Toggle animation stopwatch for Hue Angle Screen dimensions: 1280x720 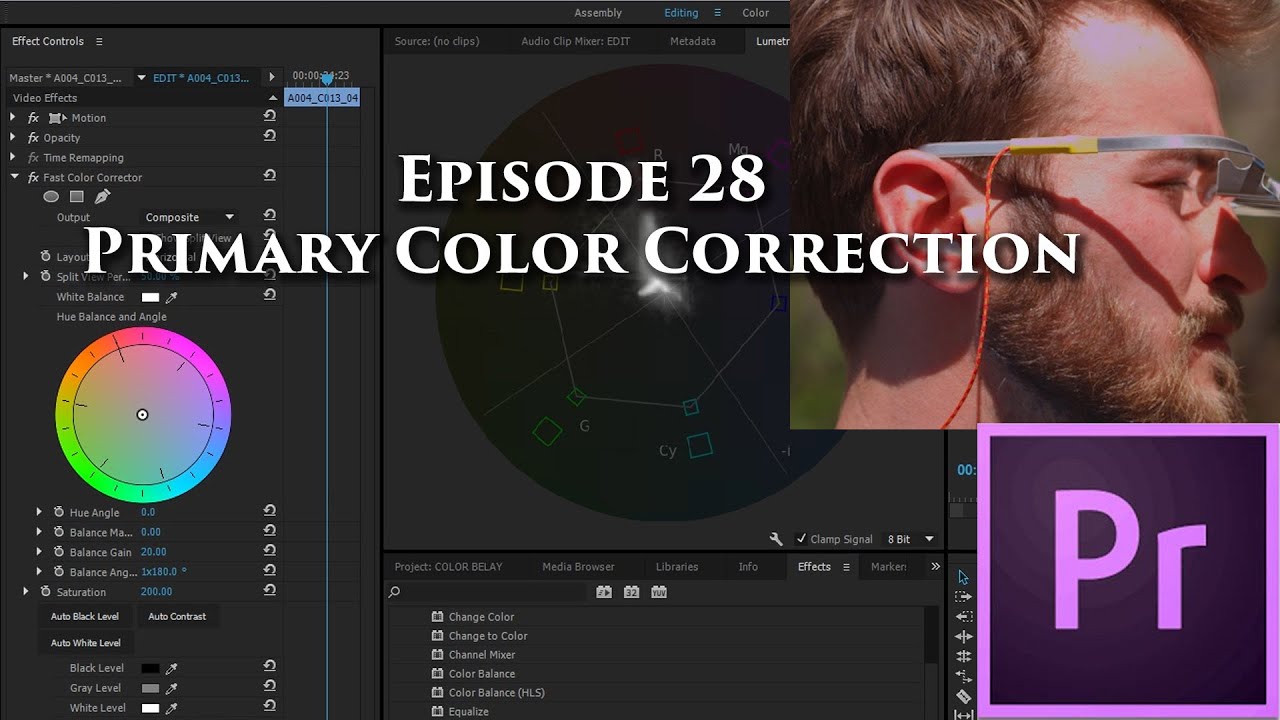click(59, 512)
